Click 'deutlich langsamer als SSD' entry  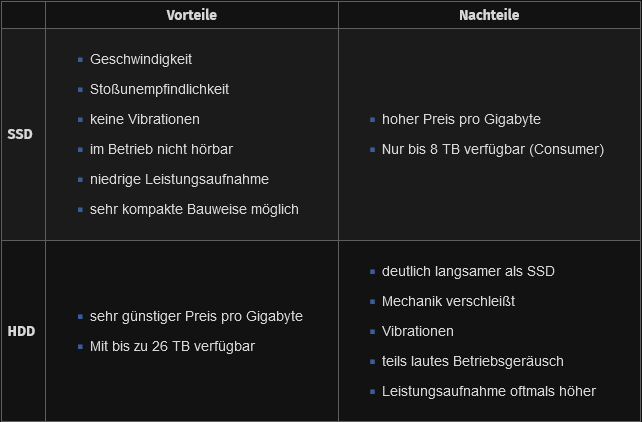click(x=468, y=271)
